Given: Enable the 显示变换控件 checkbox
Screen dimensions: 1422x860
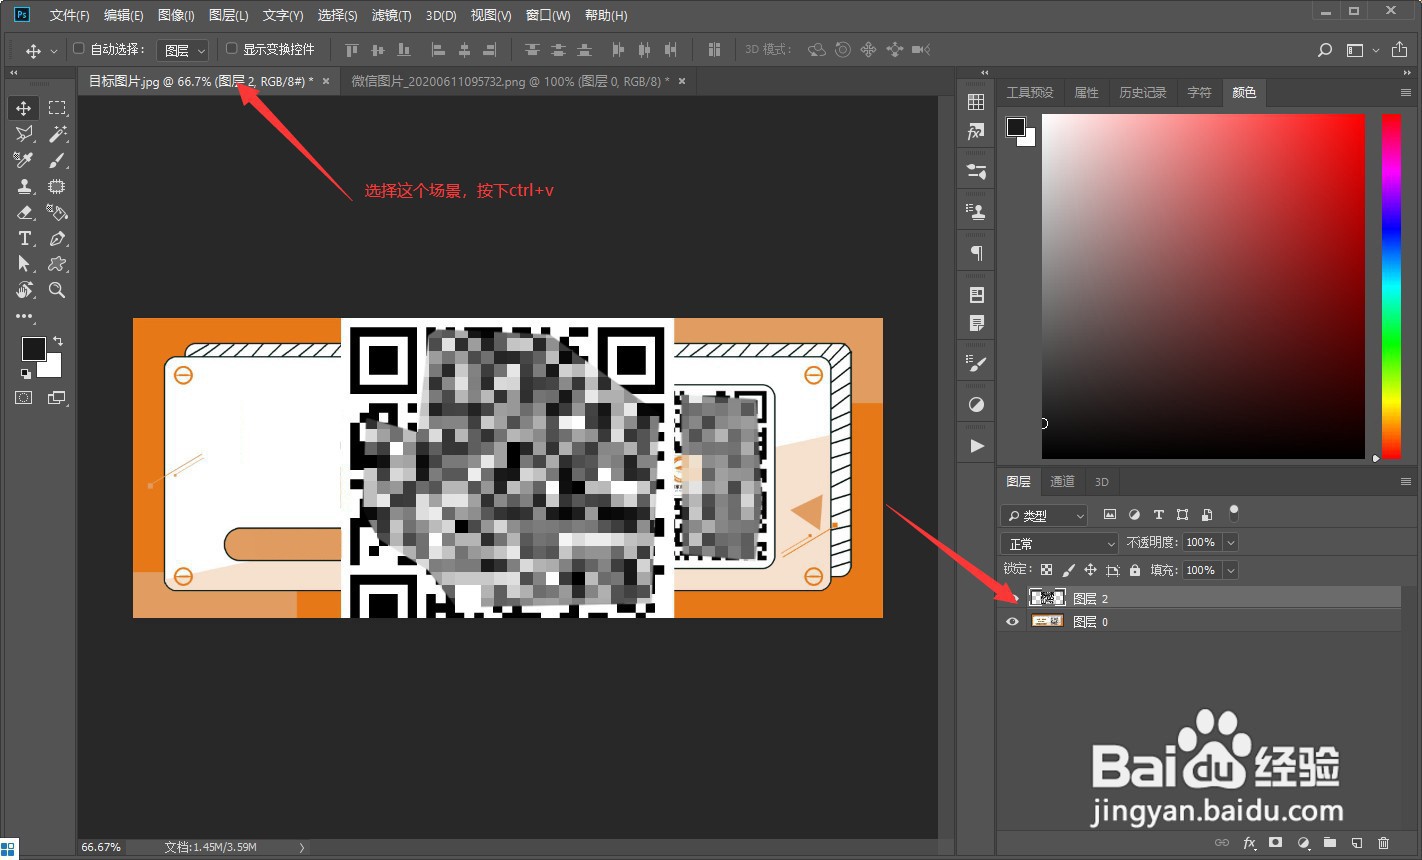Looking at the screenshot, I should (232, 49).
